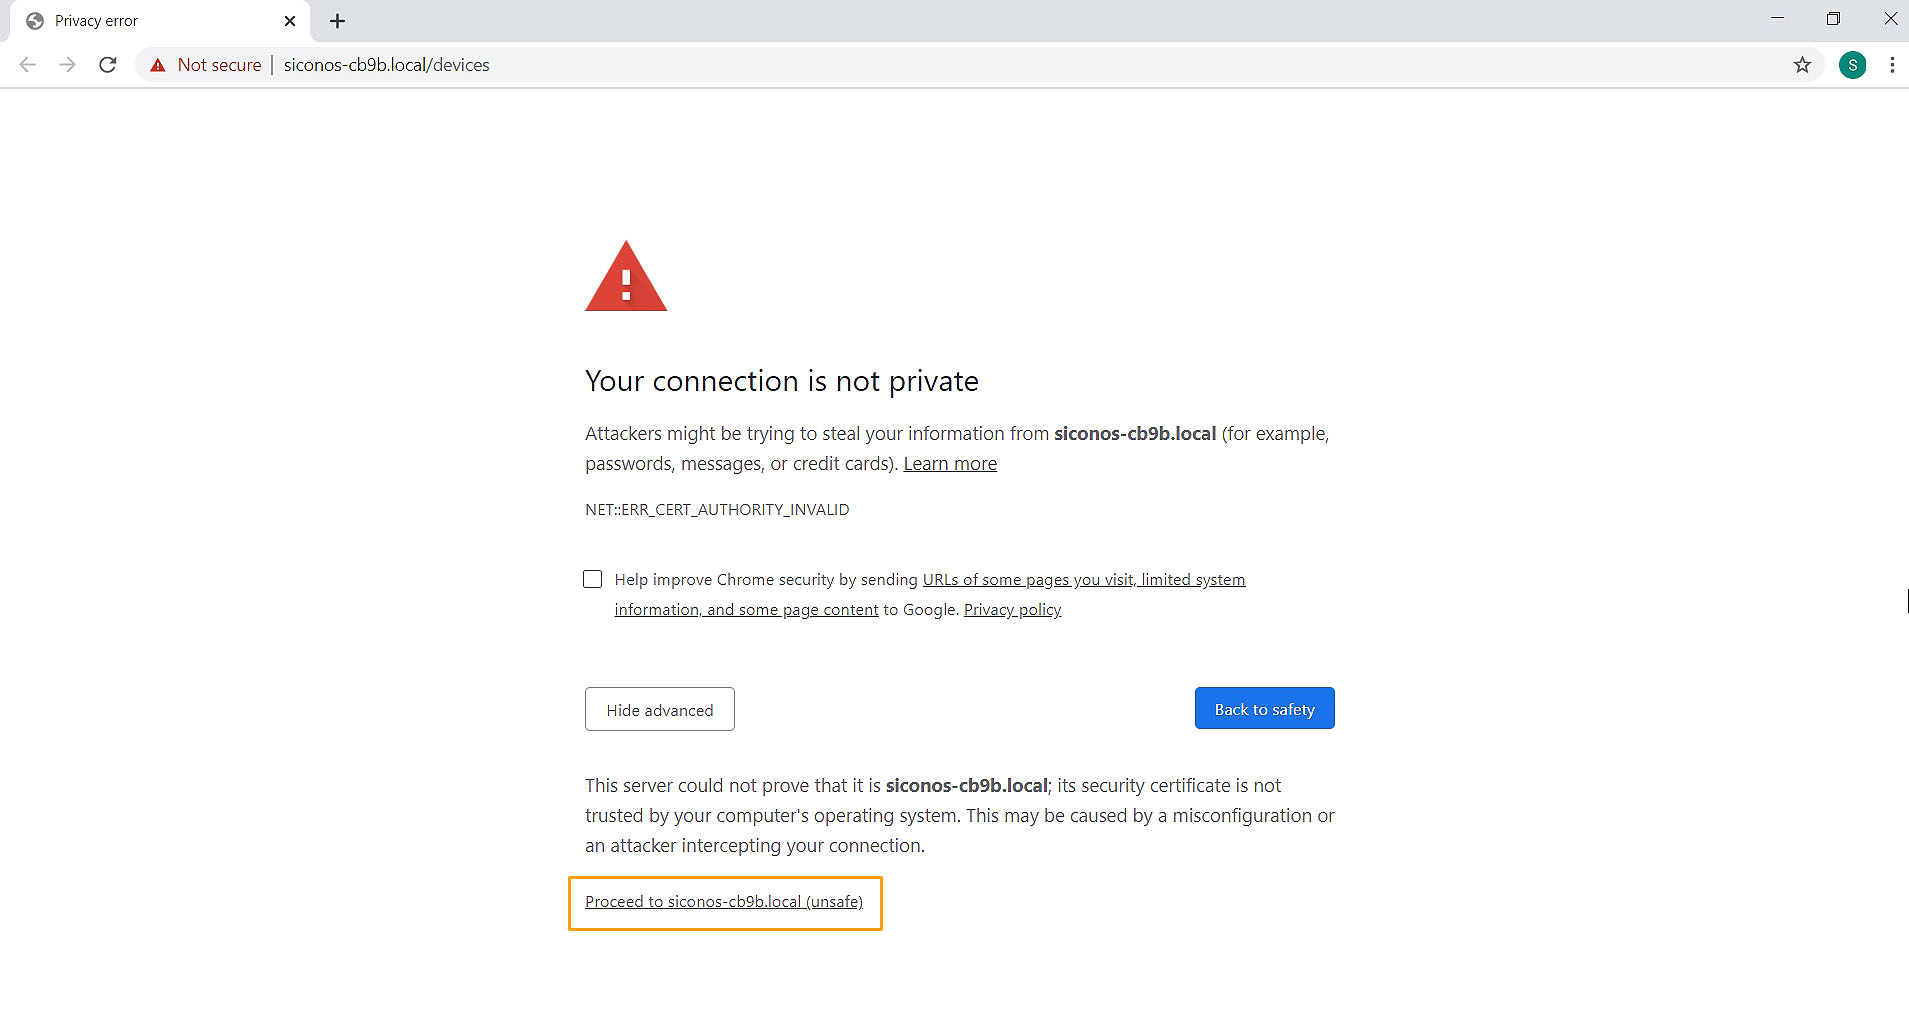Click the Back to safety button
Image resolution: width=1909 pixels, height=1030 pixels.
(1264, 709)
